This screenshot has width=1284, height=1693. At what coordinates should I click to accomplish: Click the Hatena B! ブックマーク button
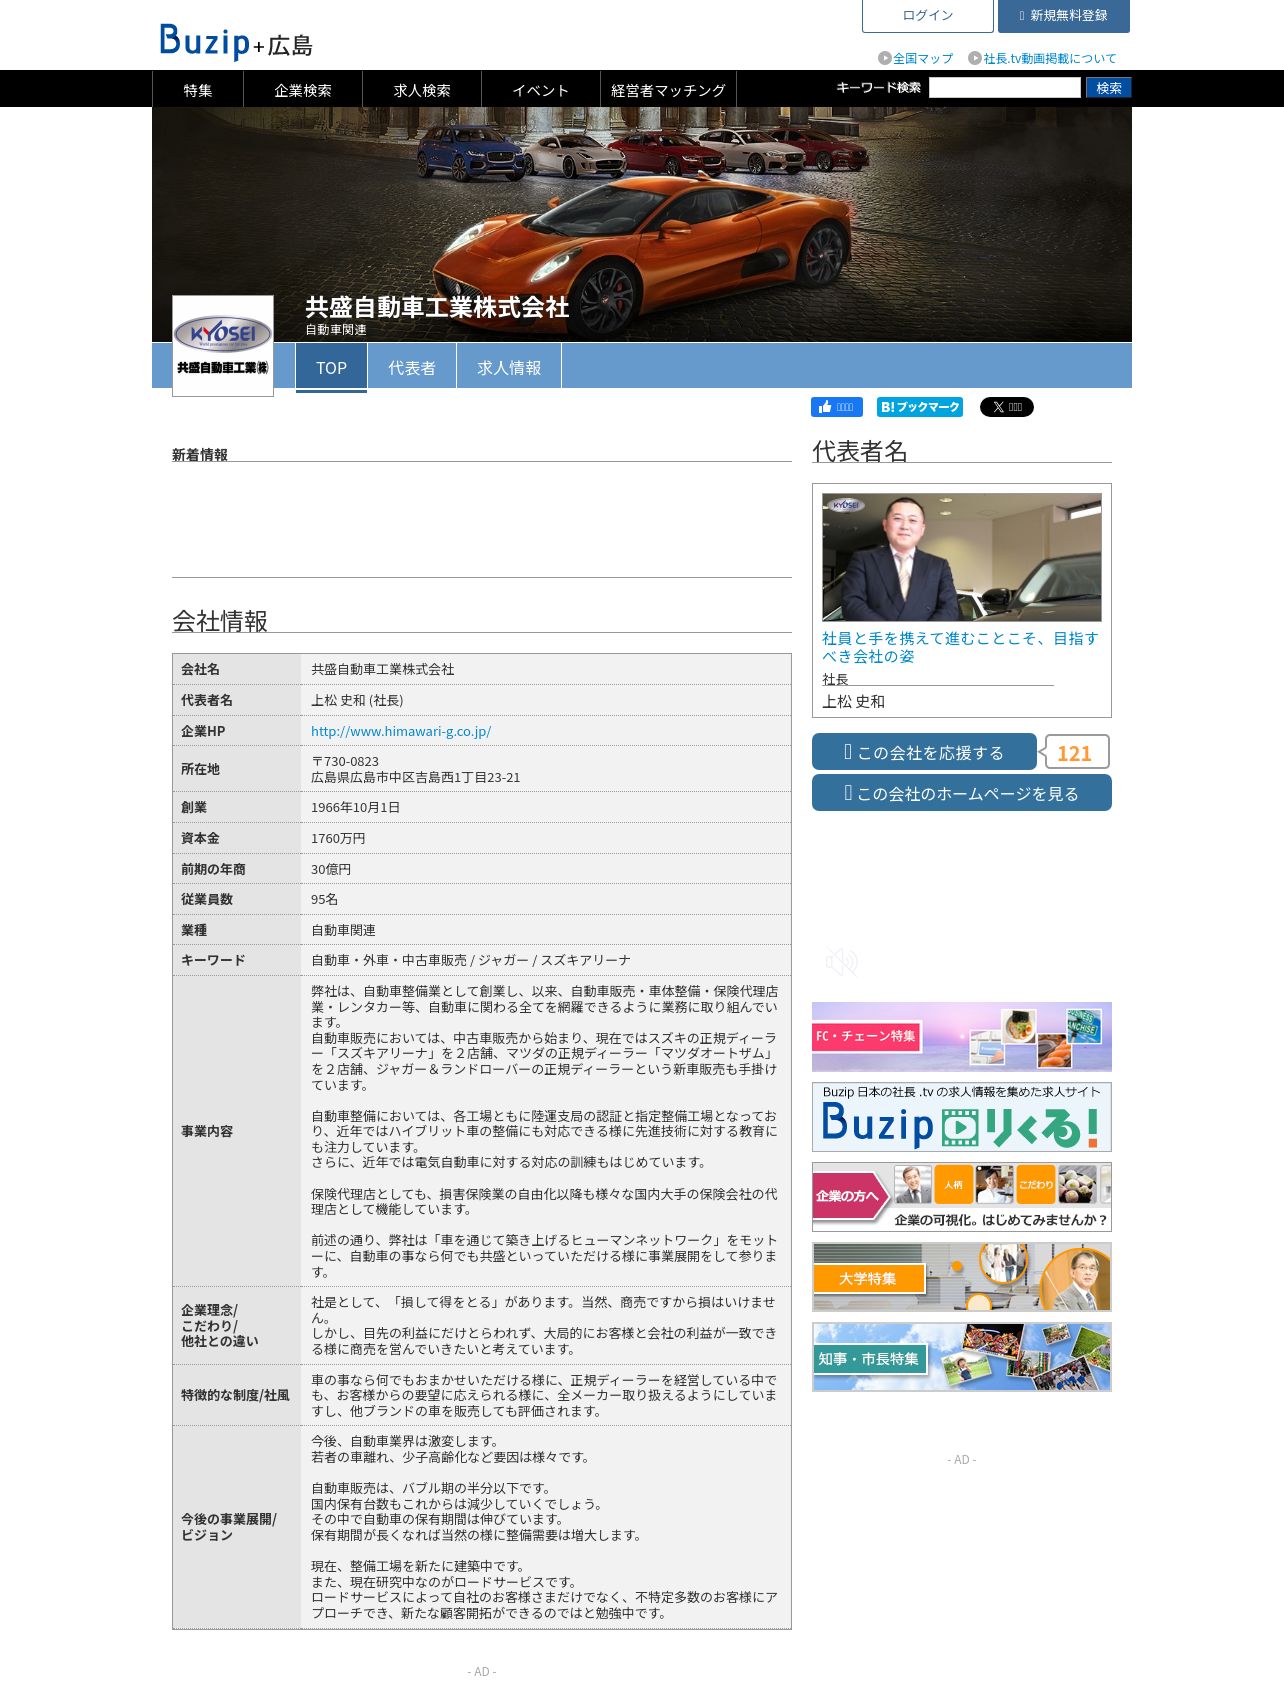(x=920, y=407)
